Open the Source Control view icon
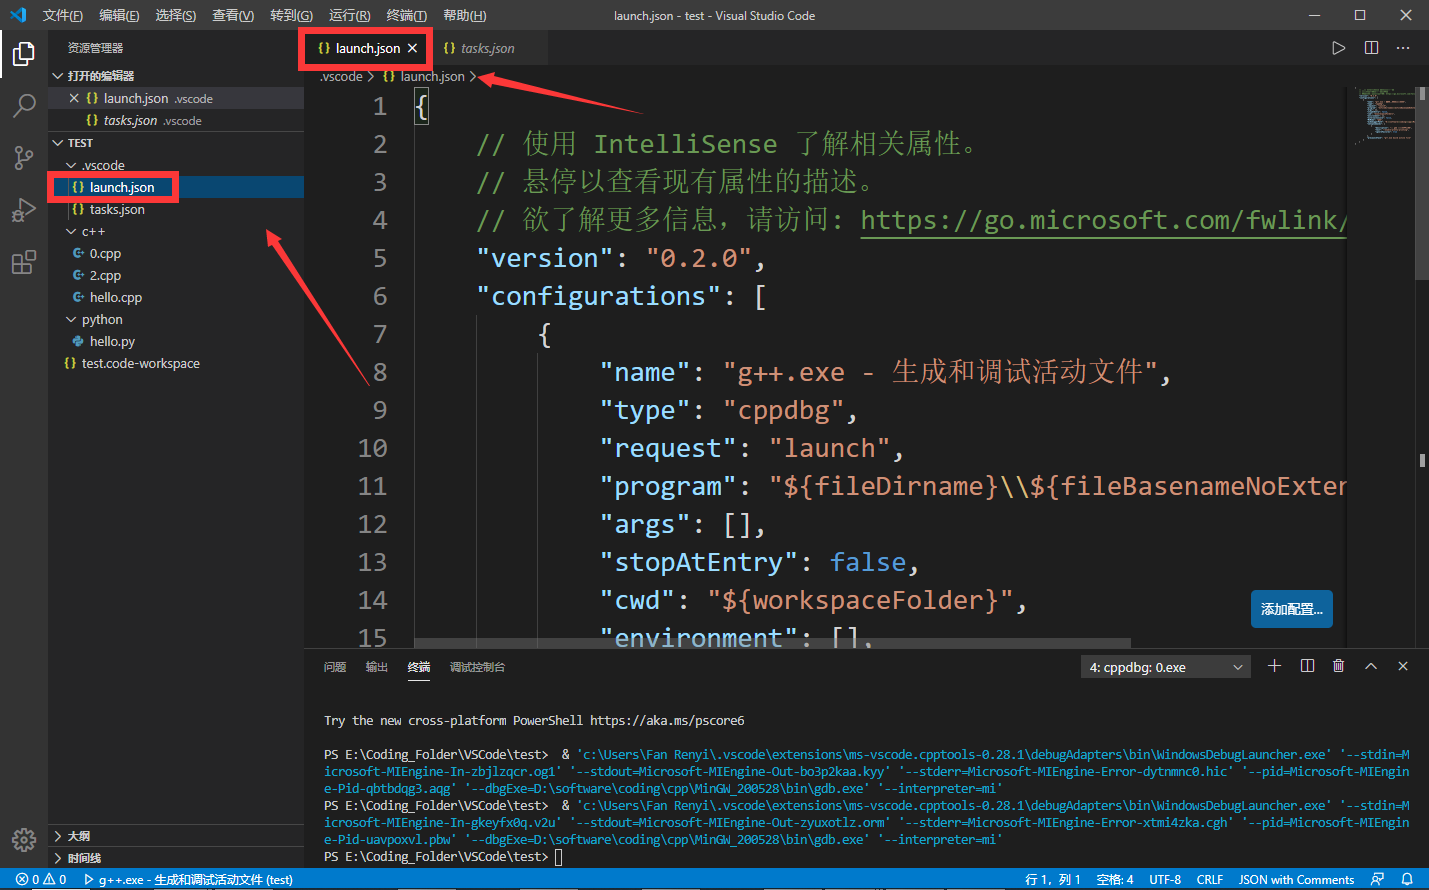This screenshot has height=890, width=1429. (24, 157)
